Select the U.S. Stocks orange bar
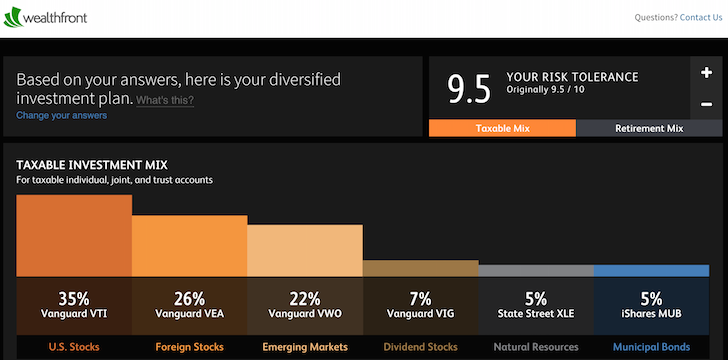 [74, 236]
